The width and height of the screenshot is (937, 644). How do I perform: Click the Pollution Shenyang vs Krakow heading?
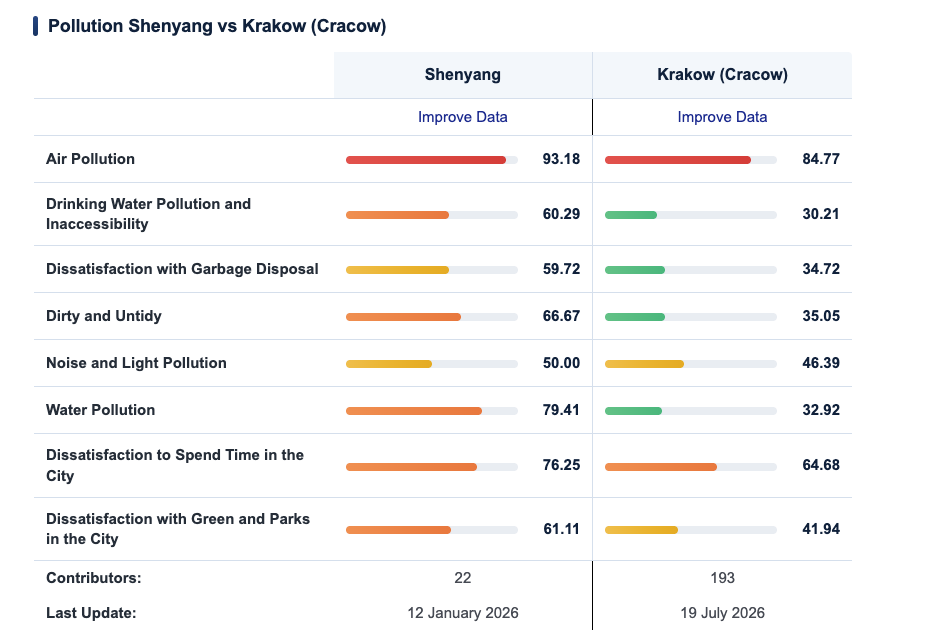click(217, 26)
